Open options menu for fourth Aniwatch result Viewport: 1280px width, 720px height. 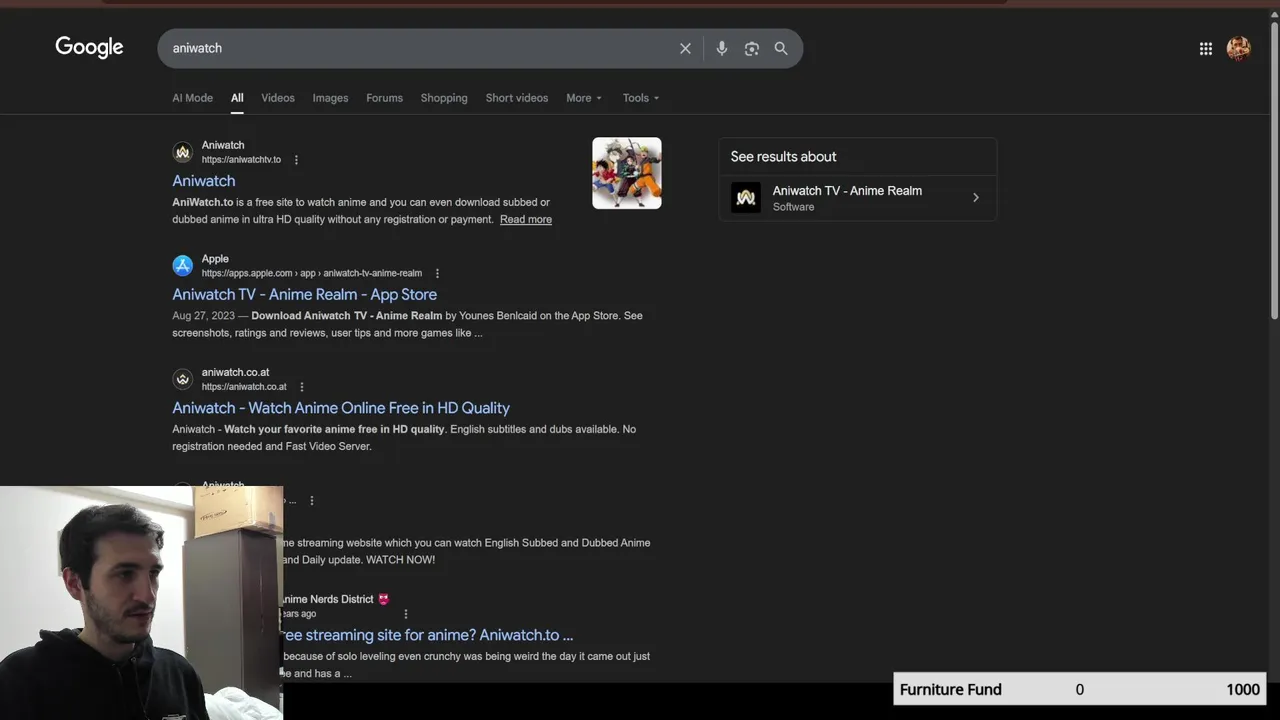311,500
